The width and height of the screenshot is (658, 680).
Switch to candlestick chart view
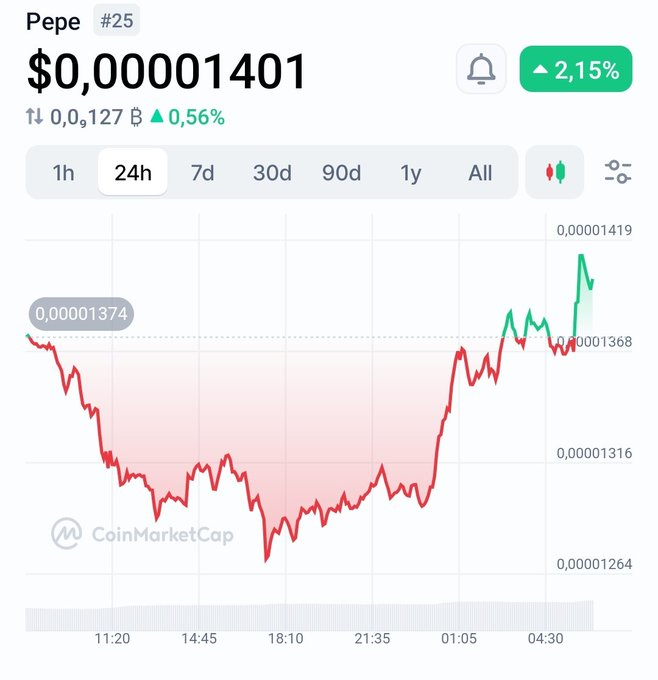click(x=555, y=172)
